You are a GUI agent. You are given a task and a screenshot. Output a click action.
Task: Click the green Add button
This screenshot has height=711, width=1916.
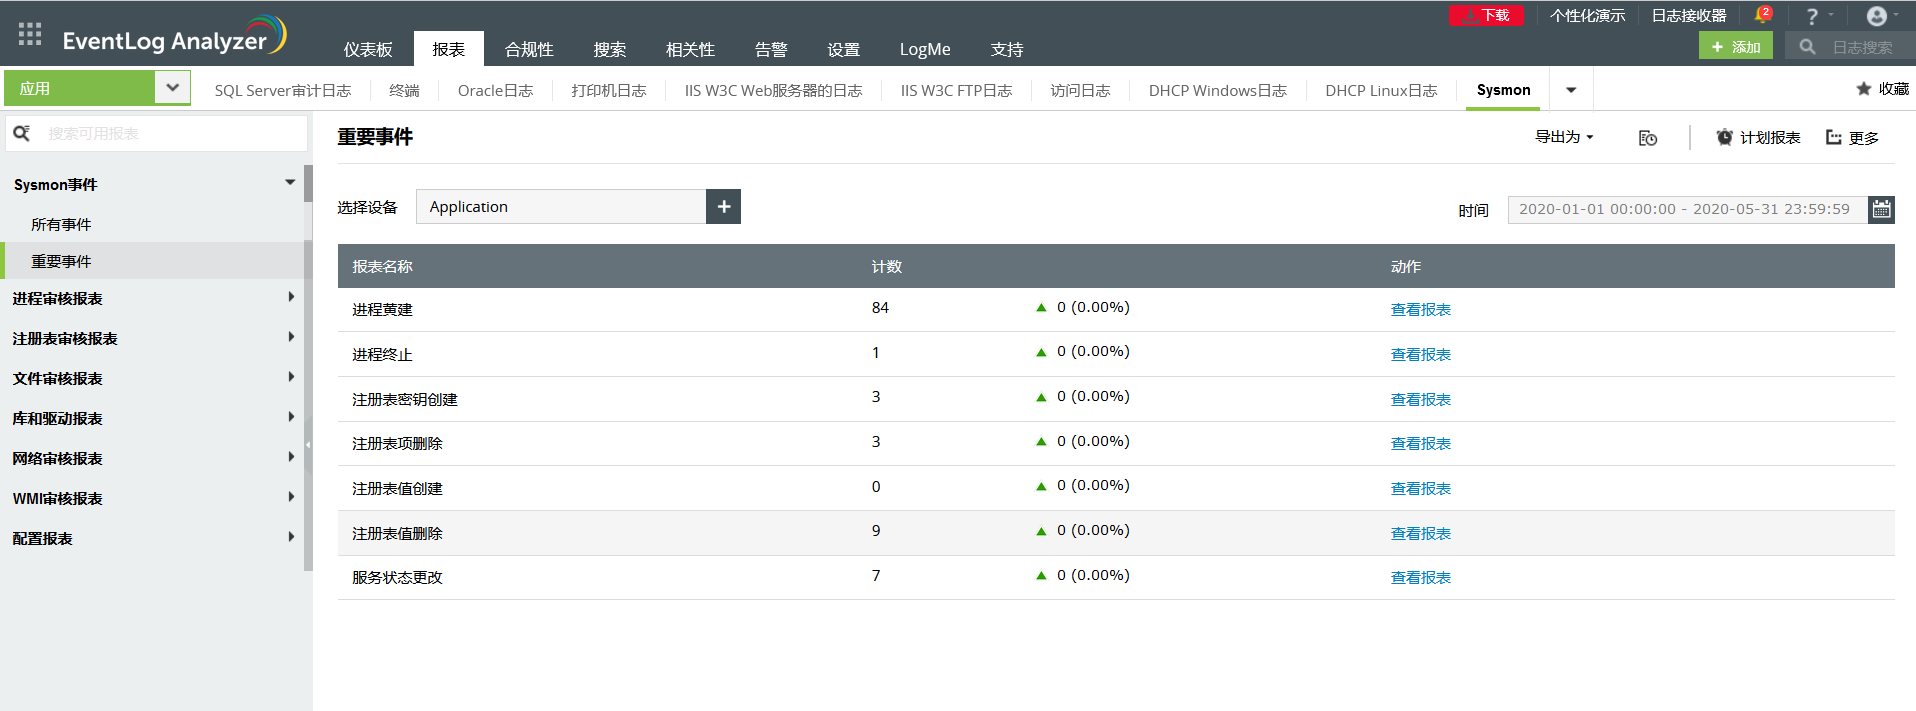(1736, 46)
